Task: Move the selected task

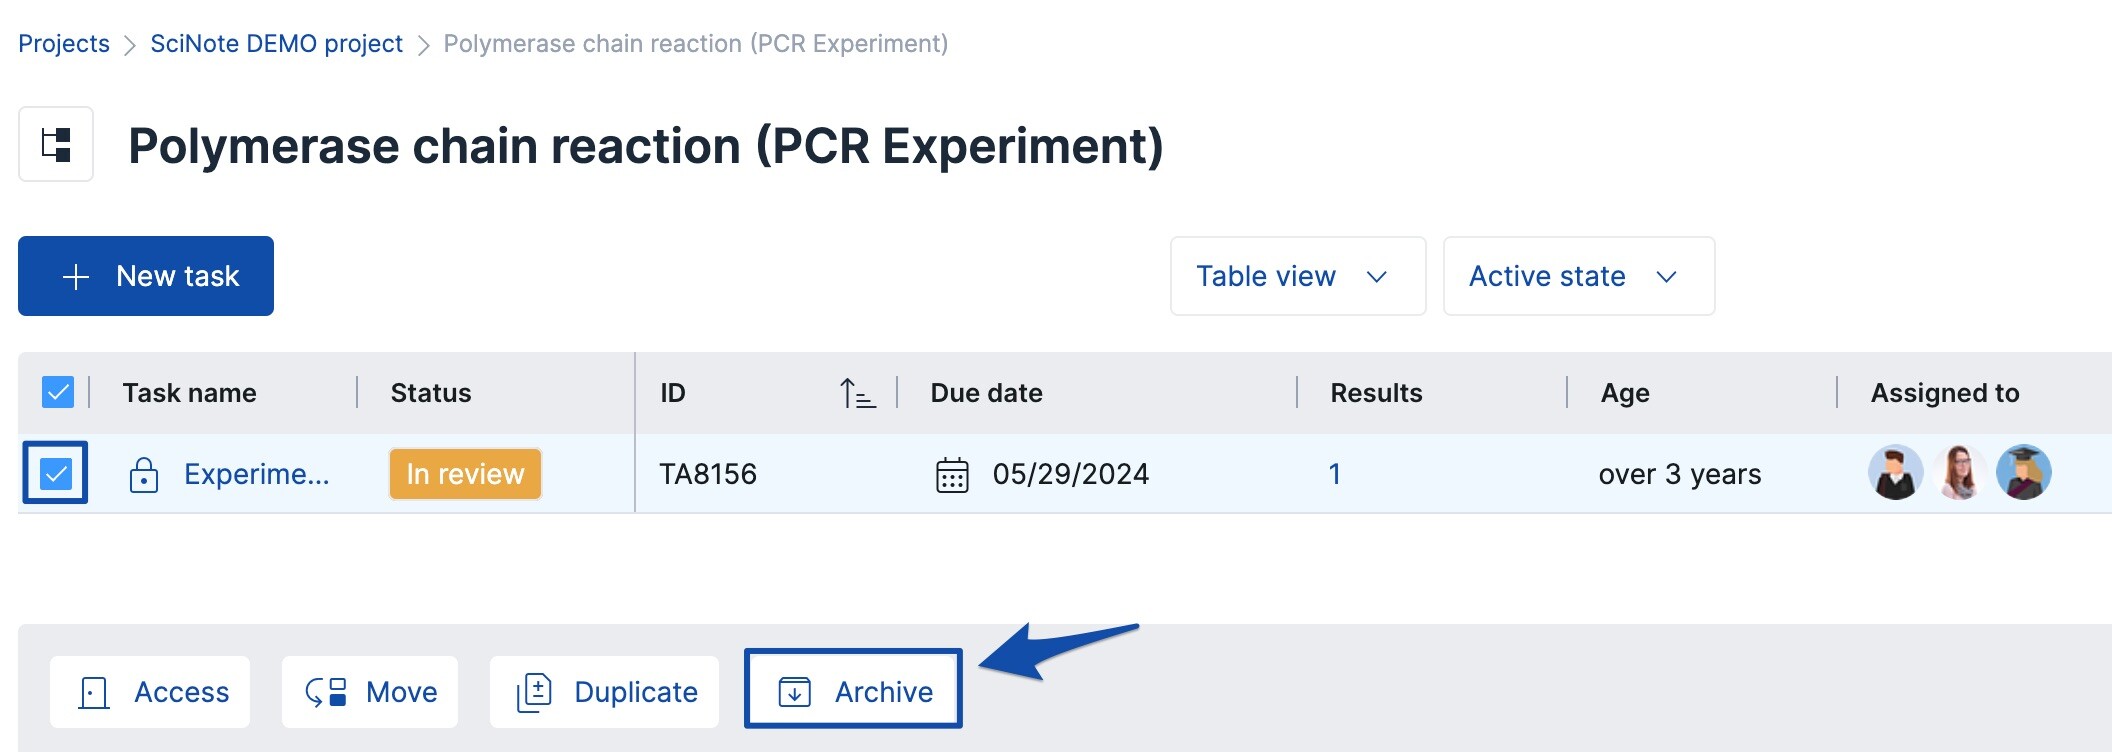Action: pyautogui.click(x=370, y=691)
